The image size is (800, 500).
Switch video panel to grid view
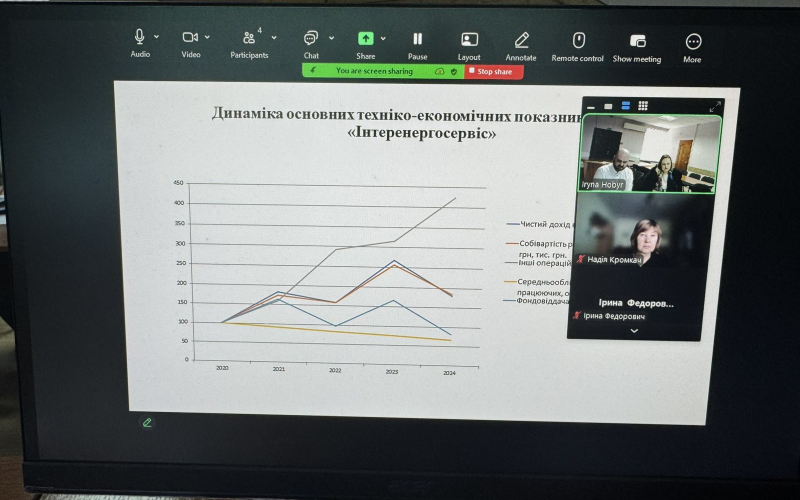click(643, 105)
